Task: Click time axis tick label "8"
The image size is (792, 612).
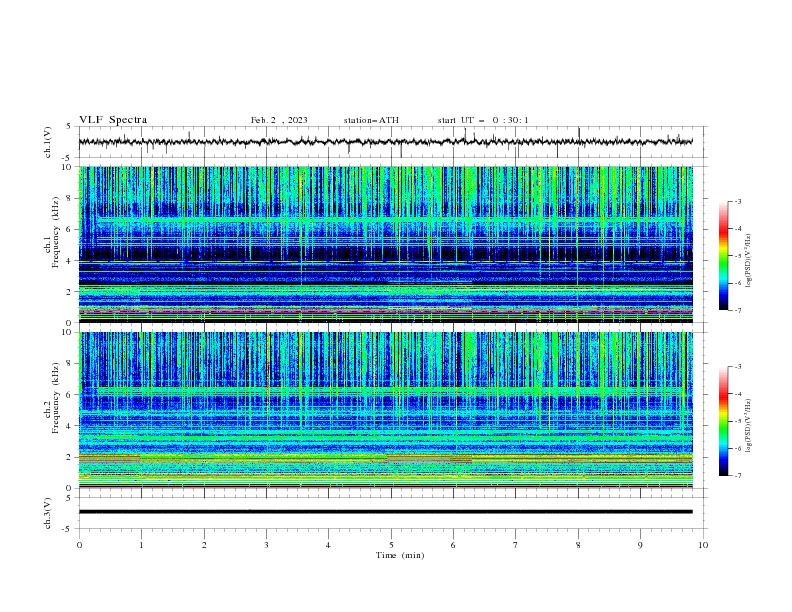Action: click(578, 545)
